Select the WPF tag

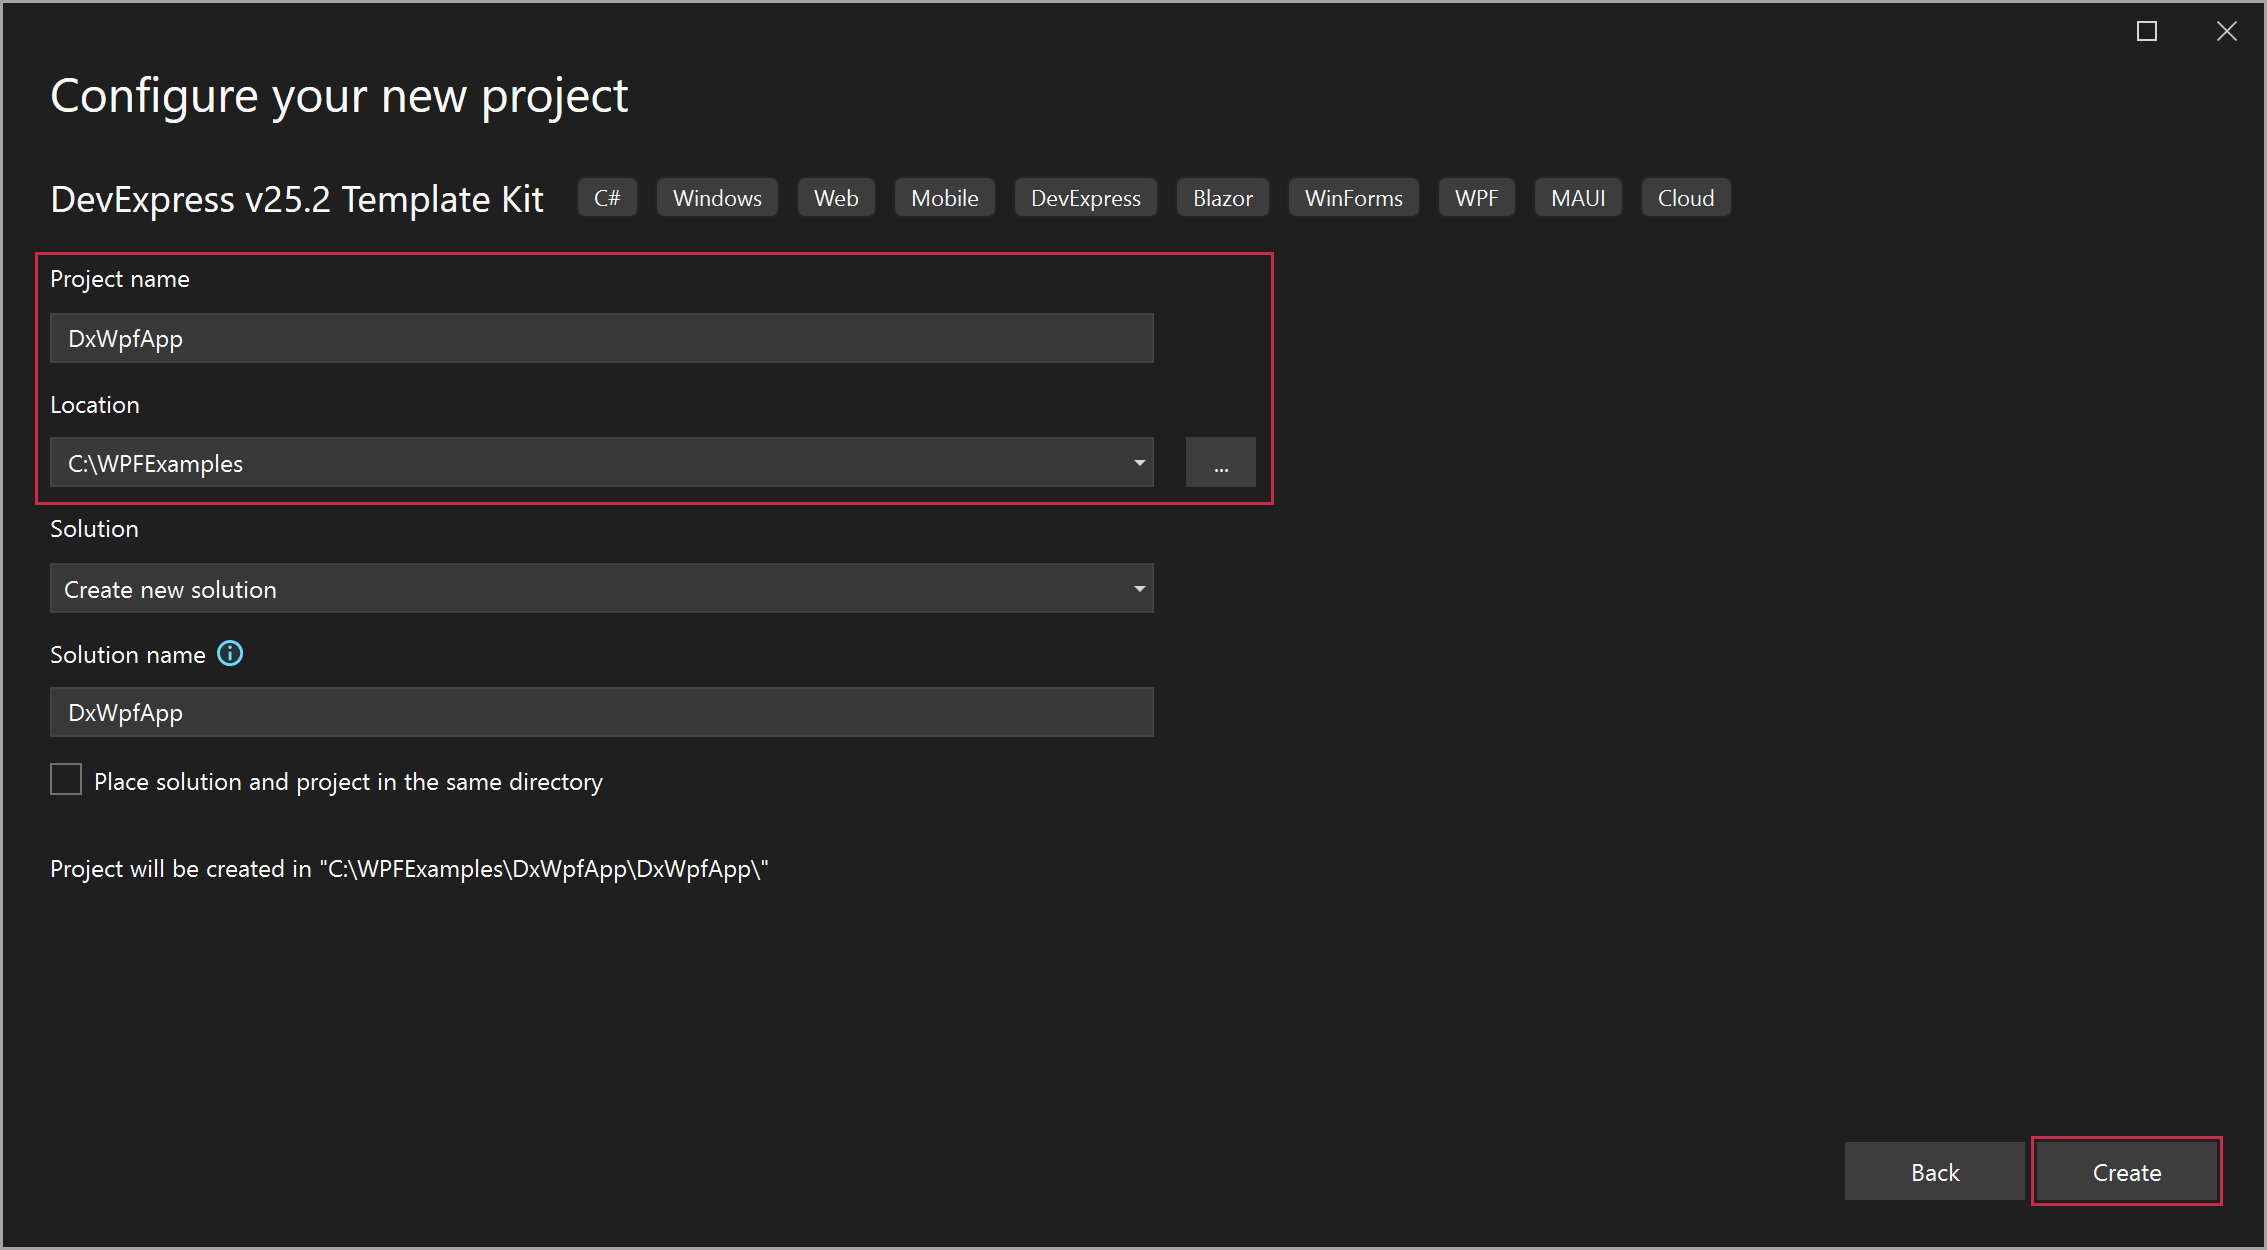[1476, 197]
